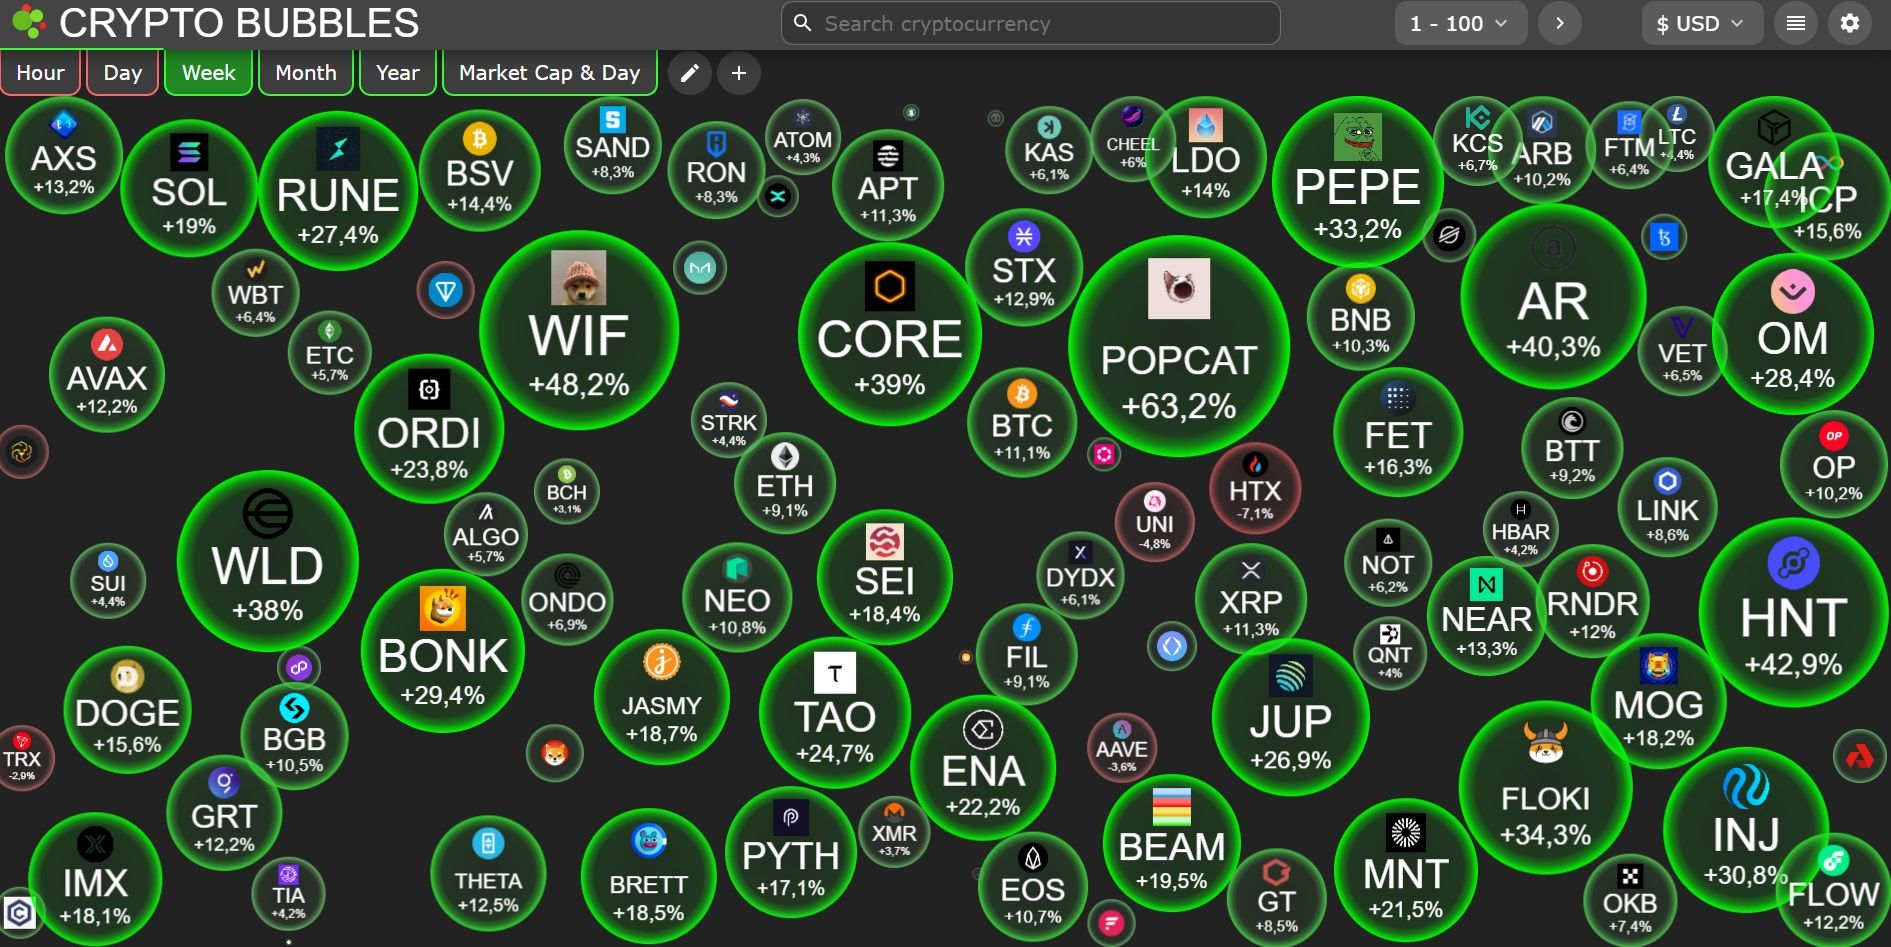
Task: Open the SEI bubble
Action: tap(885, 577)
